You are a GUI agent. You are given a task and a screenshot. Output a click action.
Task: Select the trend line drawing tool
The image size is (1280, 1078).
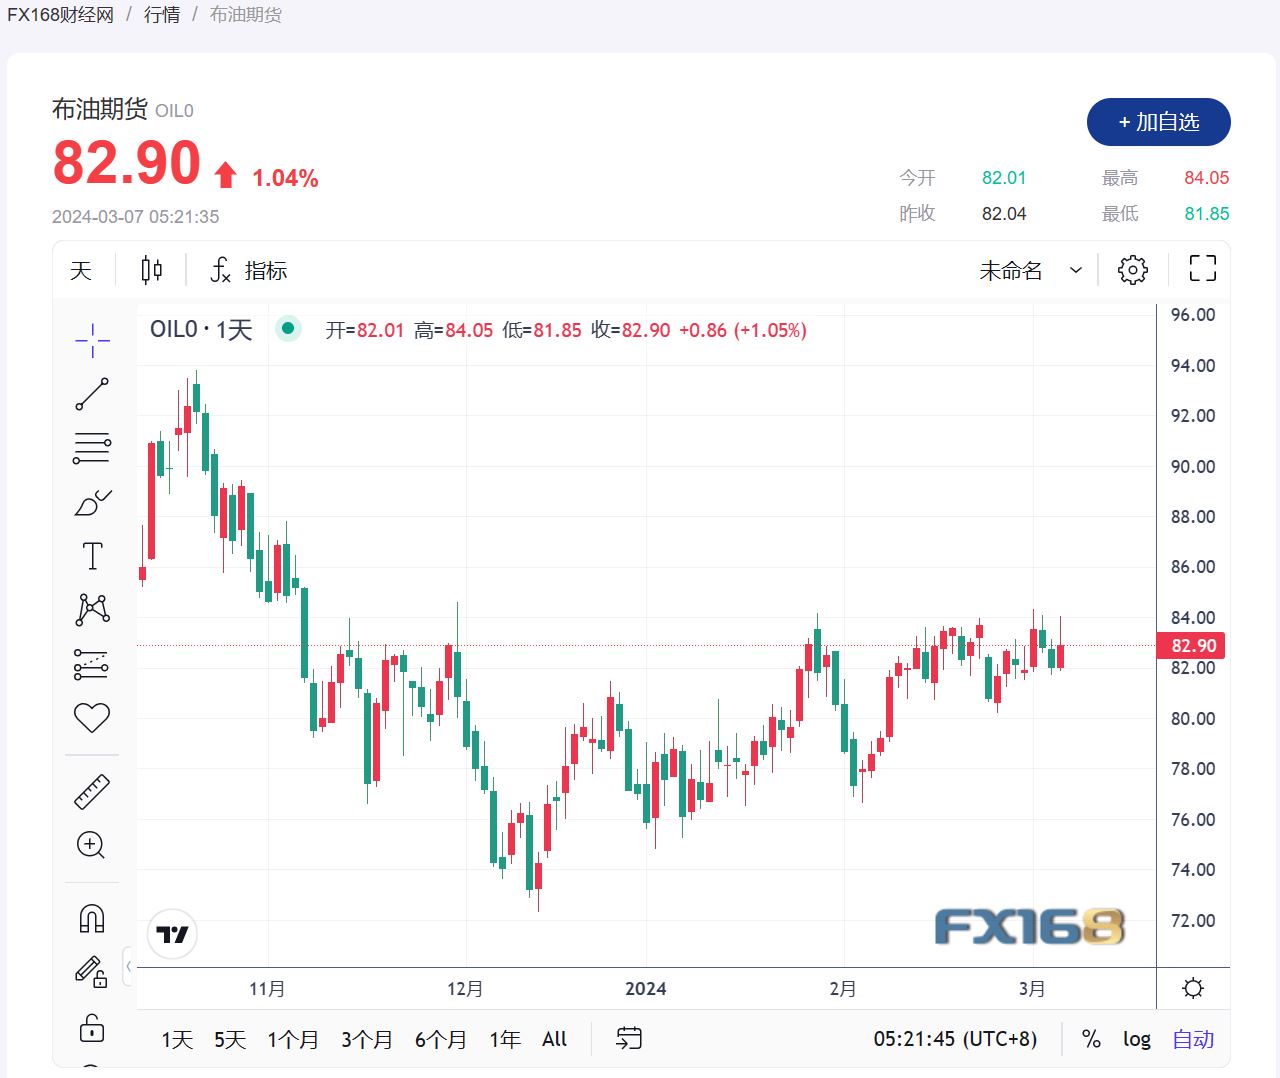pyautogui.click(x=92, y=394)
